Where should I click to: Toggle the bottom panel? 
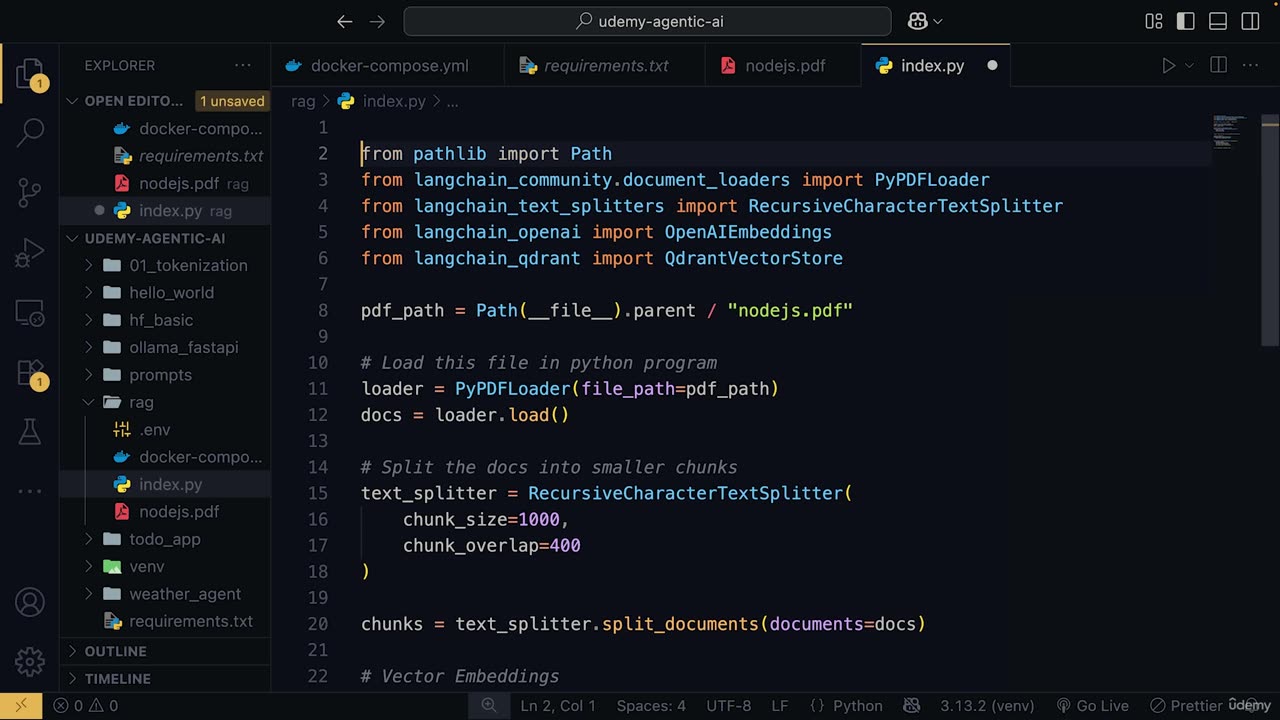click(x=1218, y=21)
